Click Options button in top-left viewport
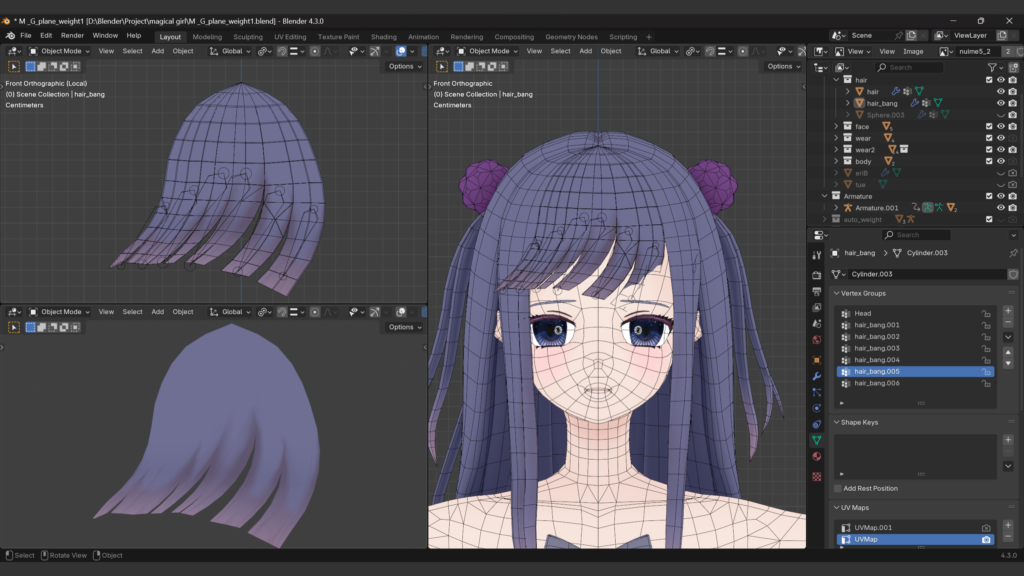This screenshot has height=576, width=1024. [404, 66]
